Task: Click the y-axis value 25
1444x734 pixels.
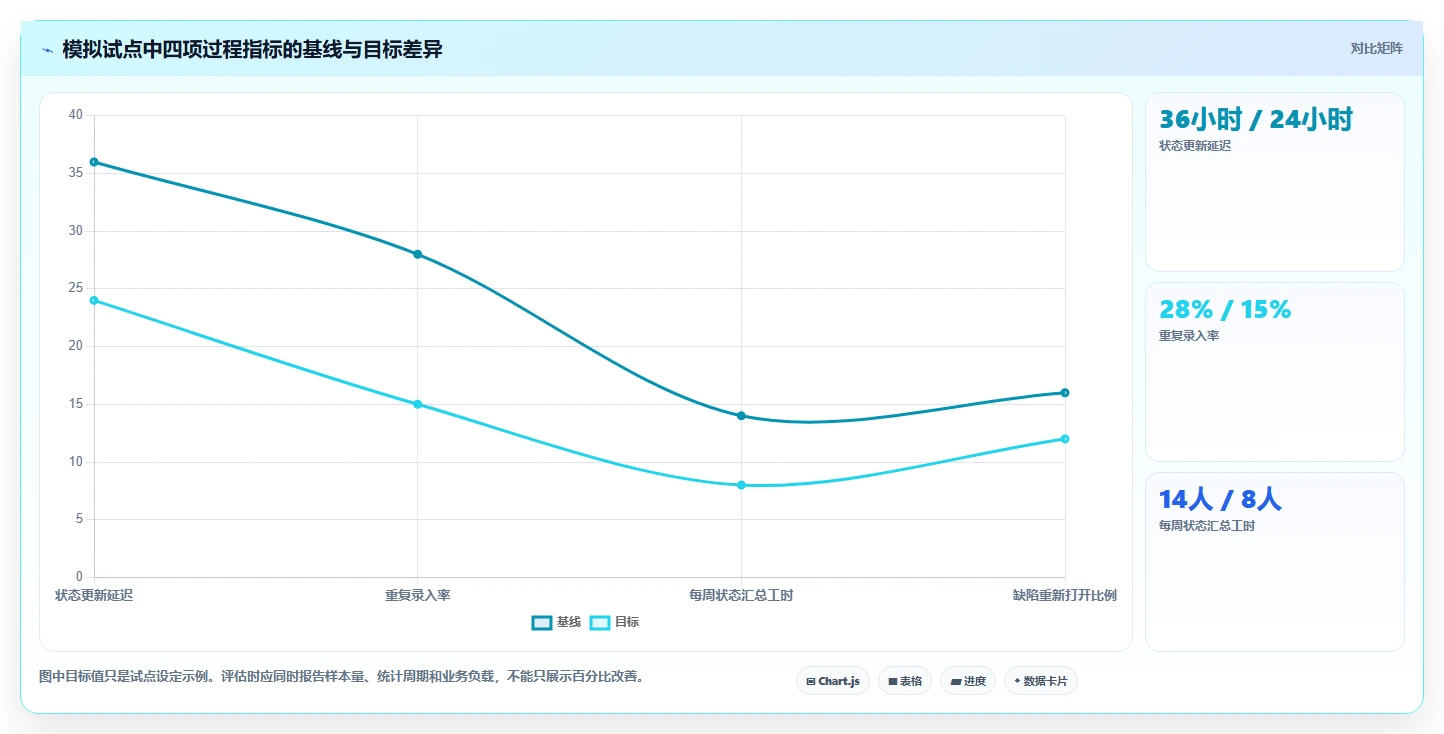Action: 76,288
